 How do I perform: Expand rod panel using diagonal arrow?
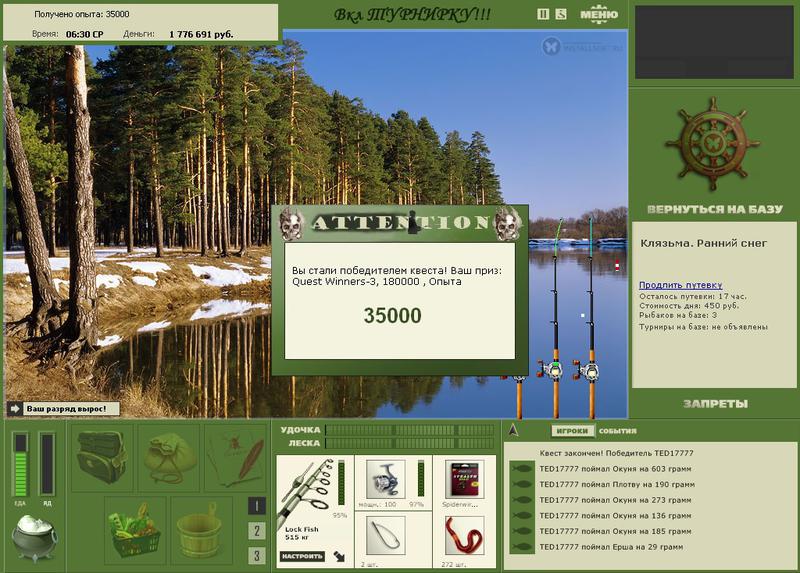pos(339,556)
